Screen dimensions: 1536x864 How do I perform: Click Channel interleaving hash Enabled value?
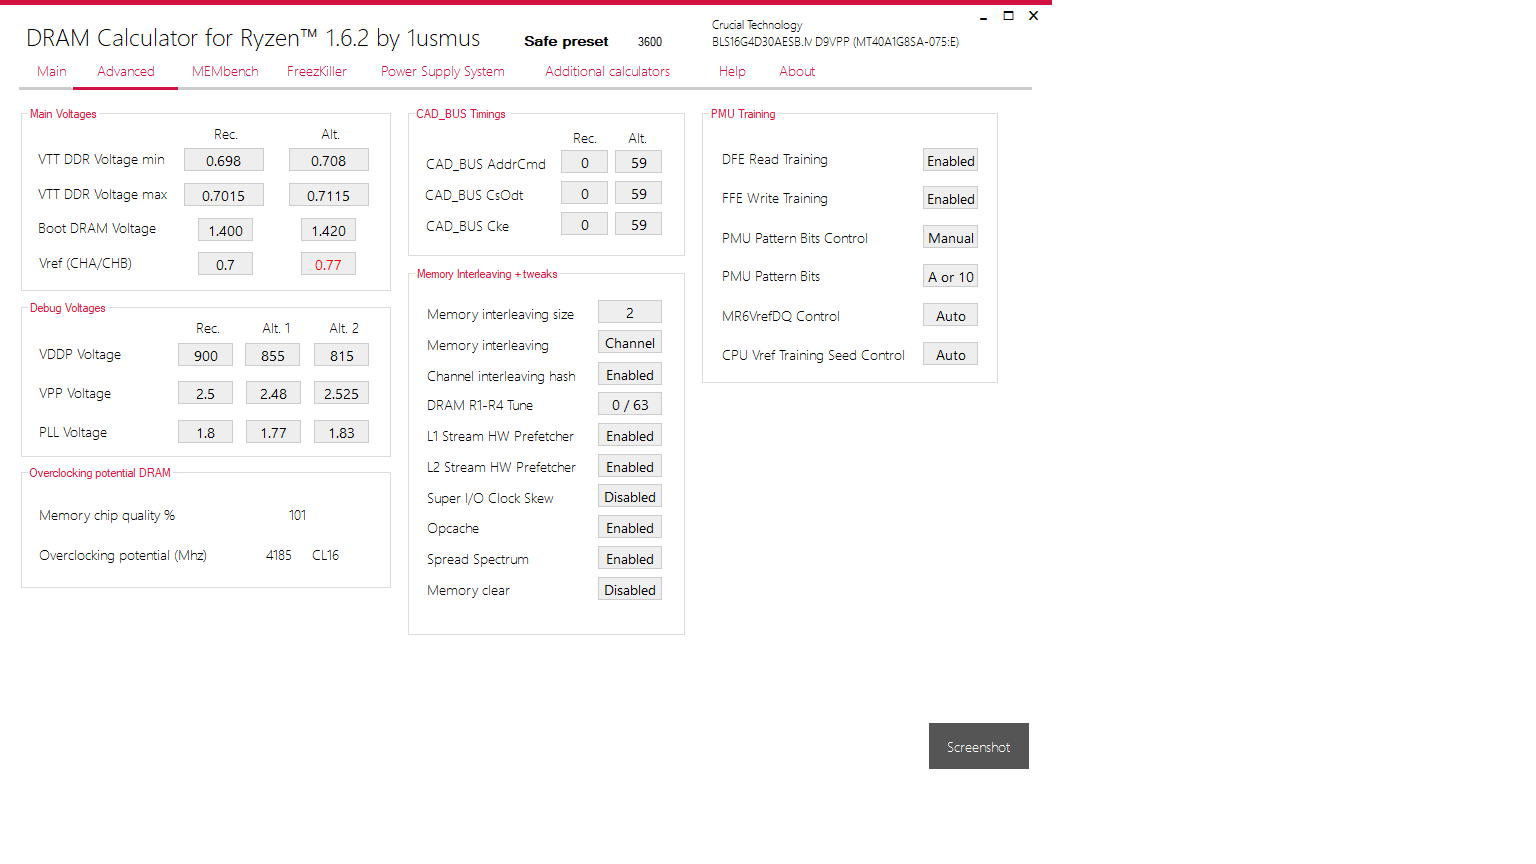pos(630,374)
